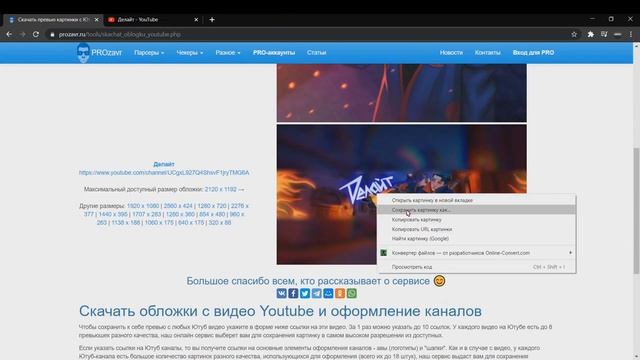Bookmark this page with the star icon
This screenshot has width=640, height=360.
[574, 35]
